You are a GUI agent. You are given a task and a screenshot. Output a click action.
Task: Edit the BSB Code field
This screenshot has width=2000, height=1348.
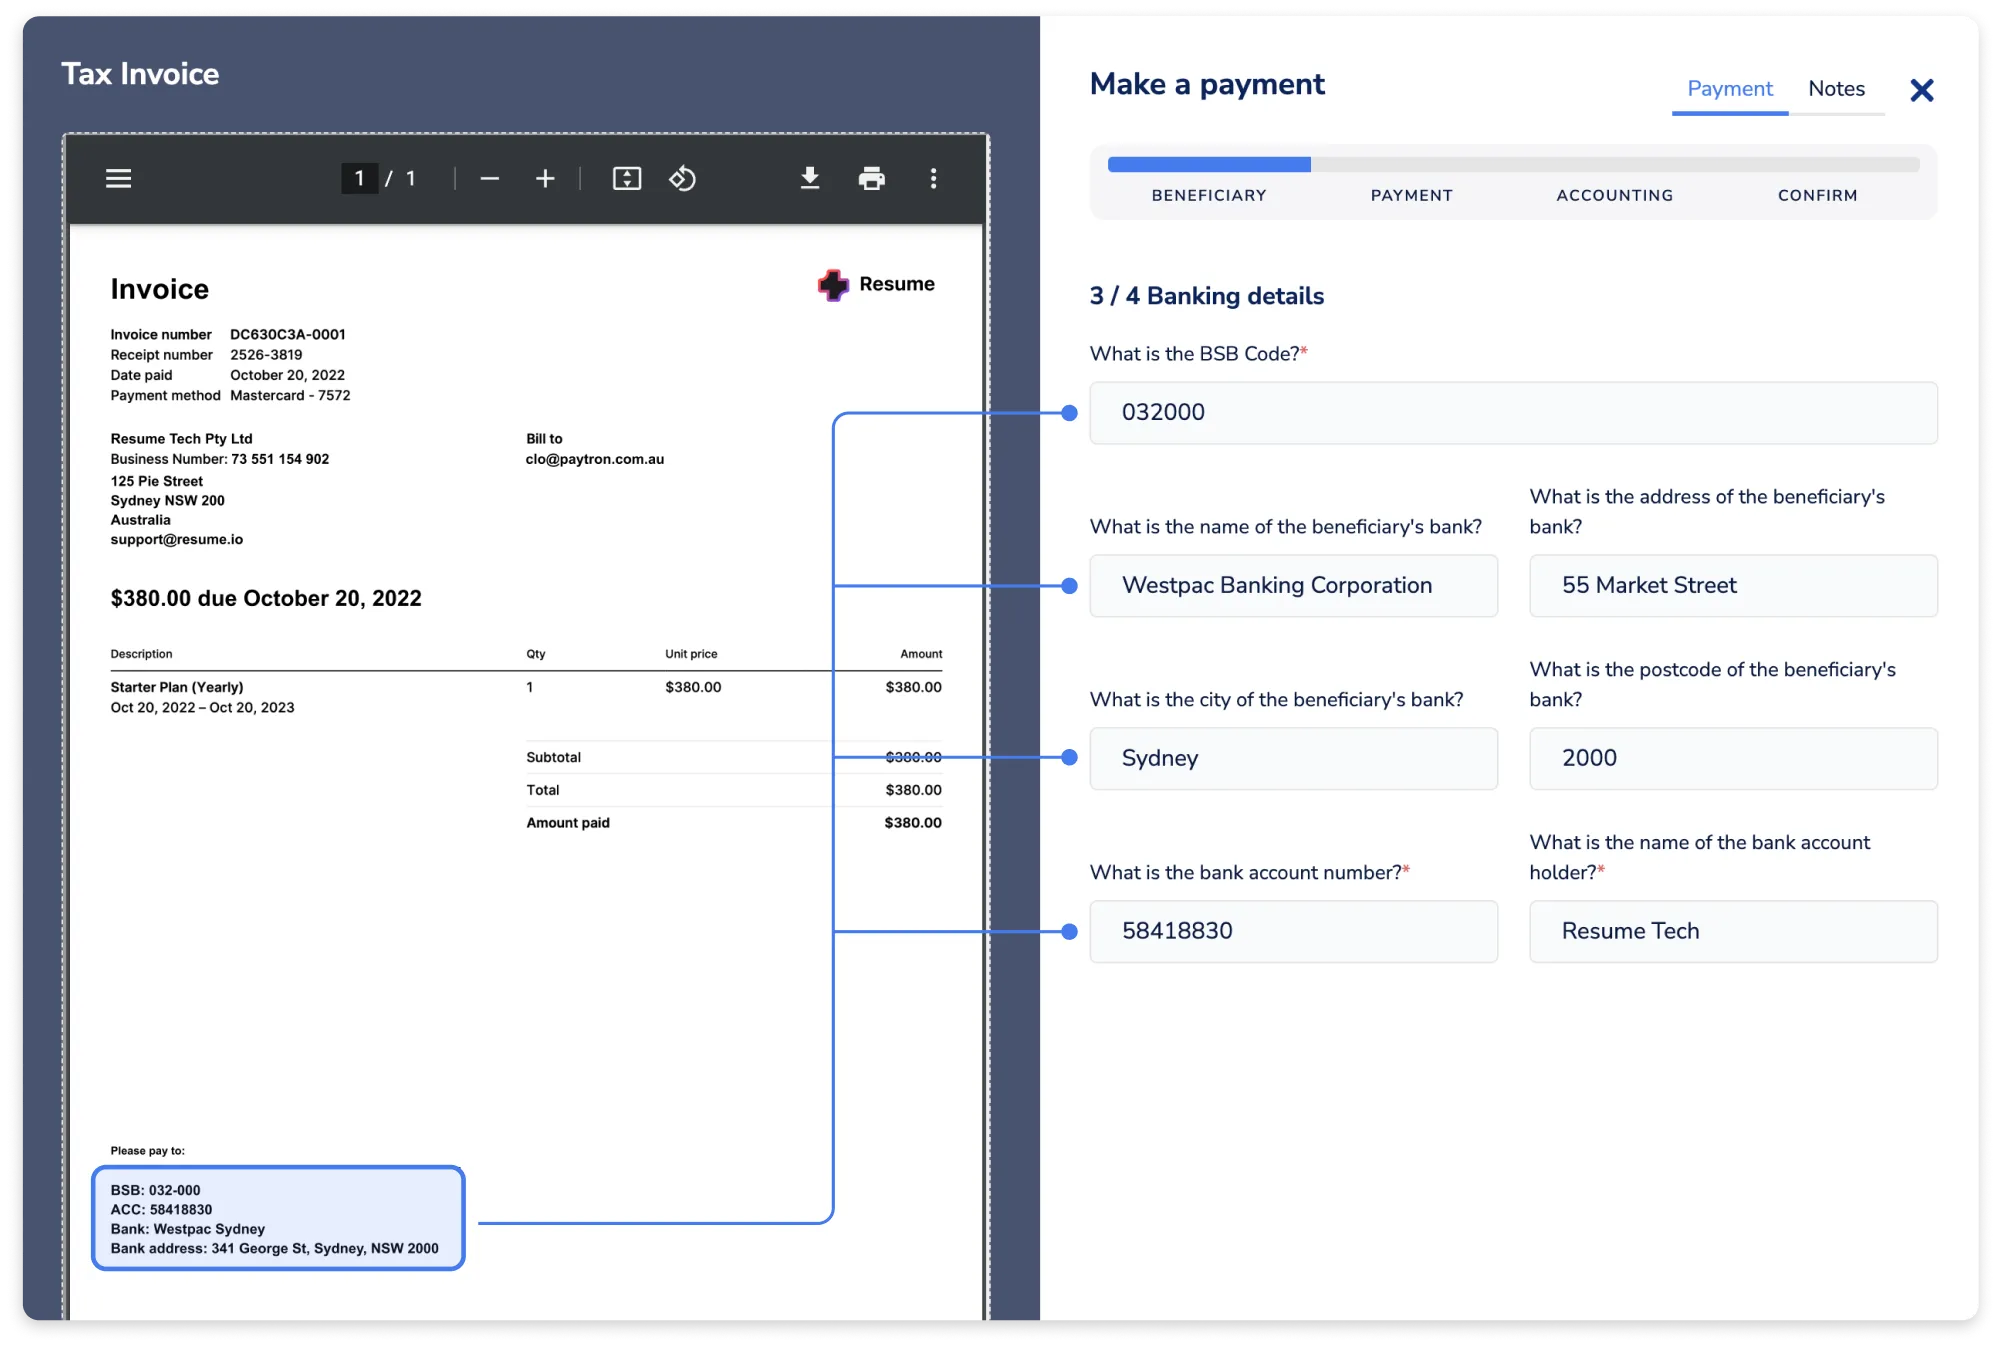point(1512,413)
